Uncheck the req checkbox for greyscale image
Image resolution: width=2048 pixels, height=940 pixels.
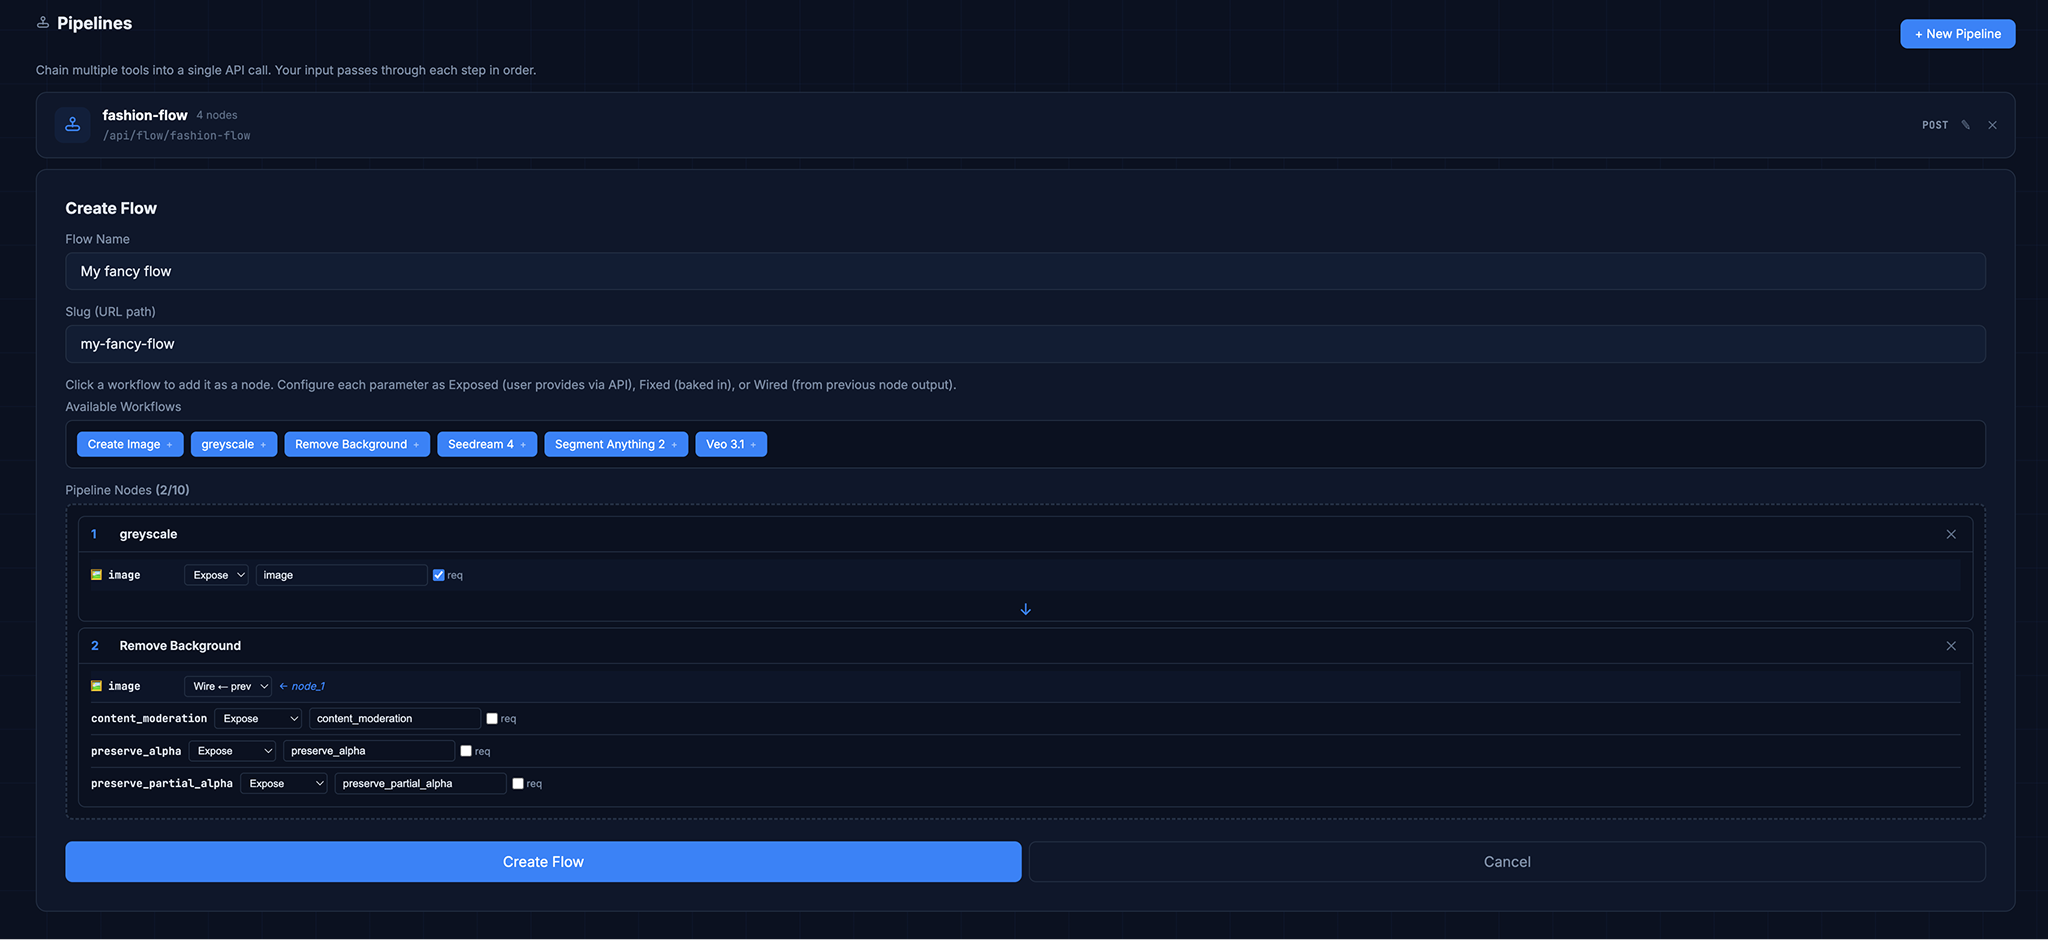point(438,575)
